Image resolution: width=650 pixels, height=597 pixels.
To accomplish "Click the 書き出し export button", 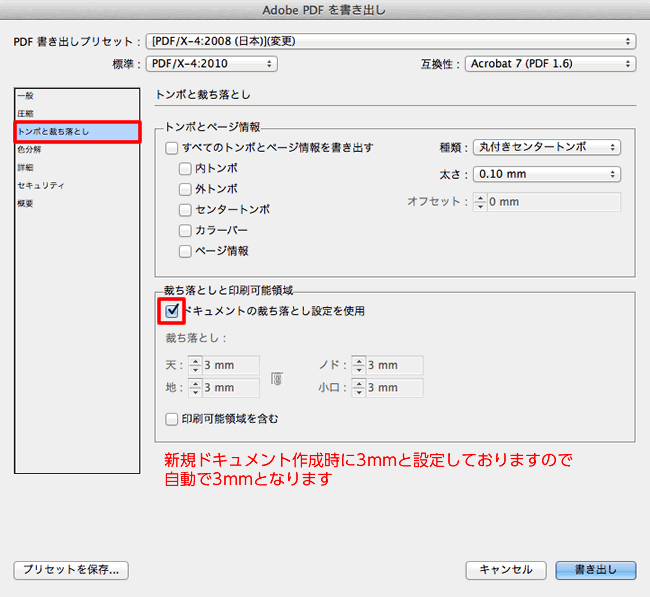I will pos(596,570).
